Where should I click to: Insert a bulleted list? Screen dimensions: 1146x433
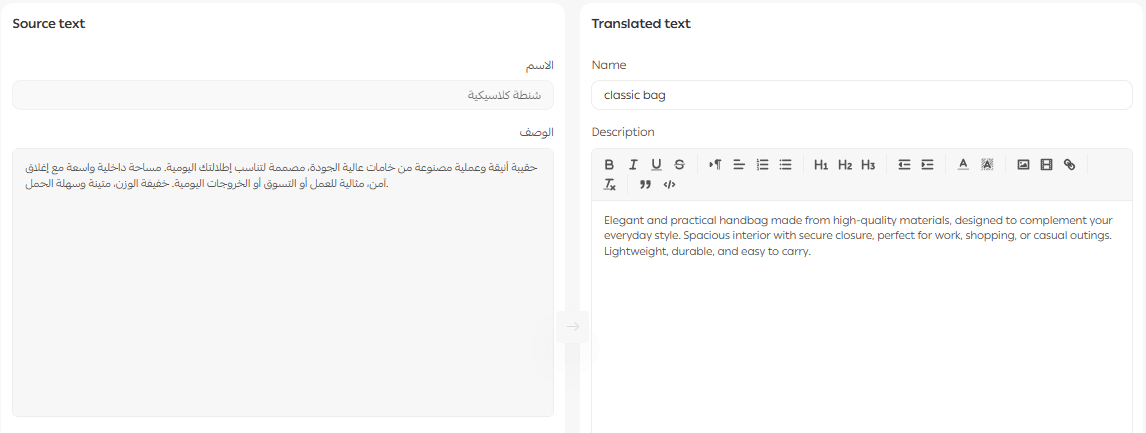[786, 165]
